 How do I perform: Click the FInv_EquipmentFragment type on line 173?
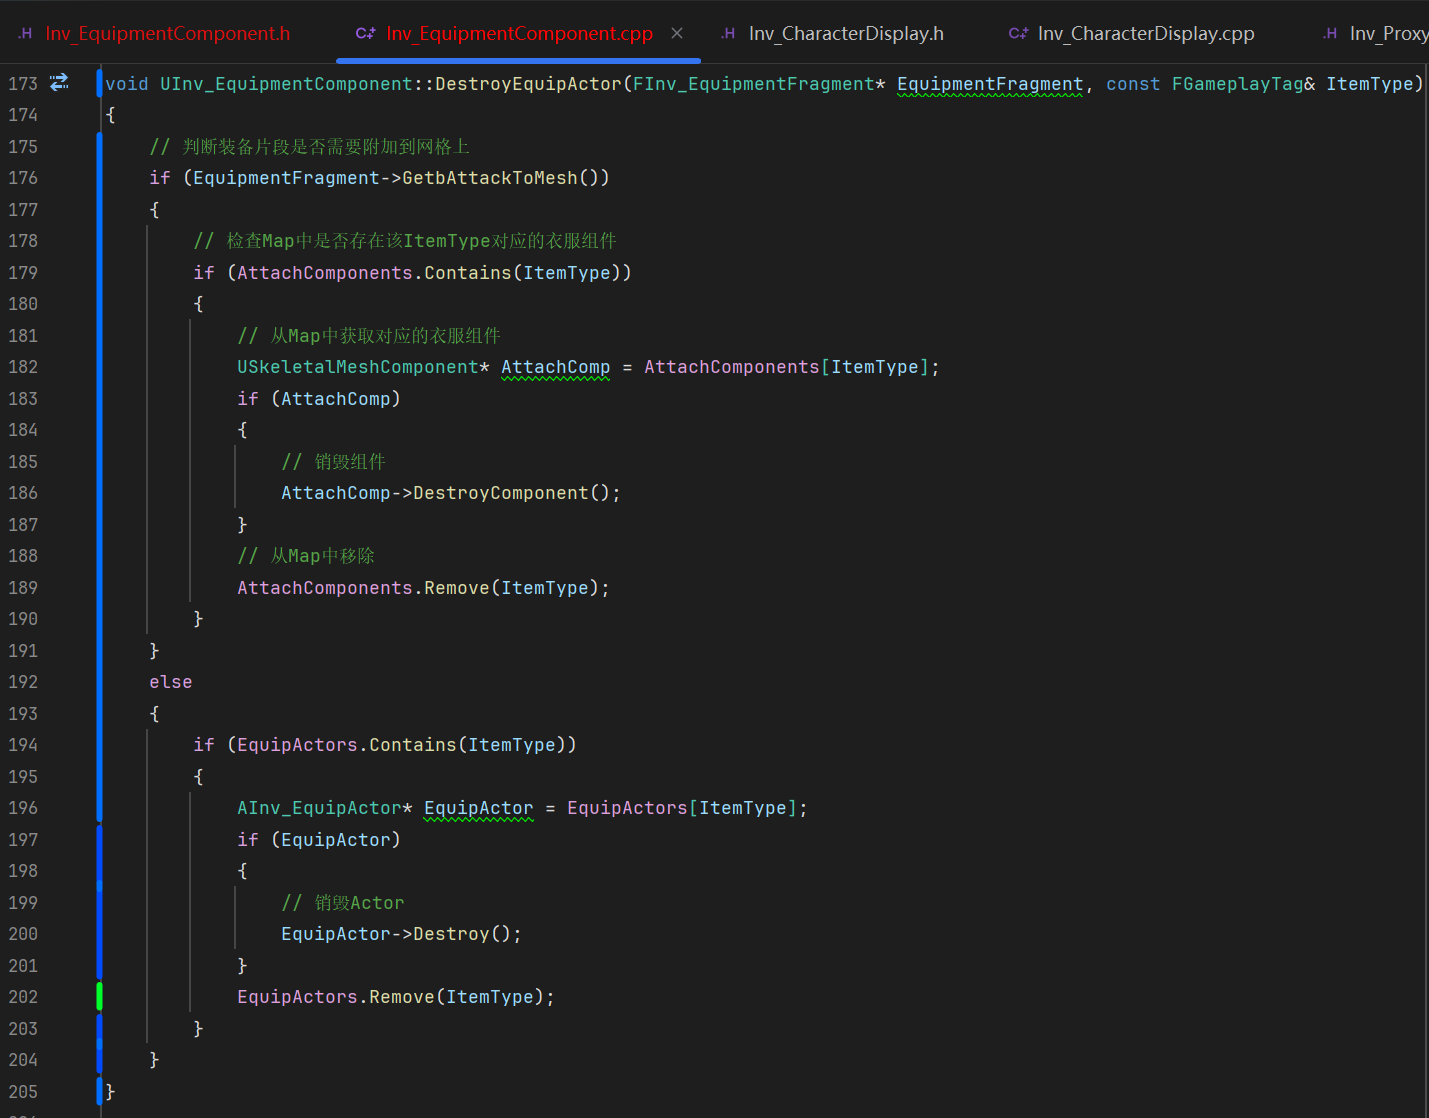pyautogui.click(x=754, y=84)
